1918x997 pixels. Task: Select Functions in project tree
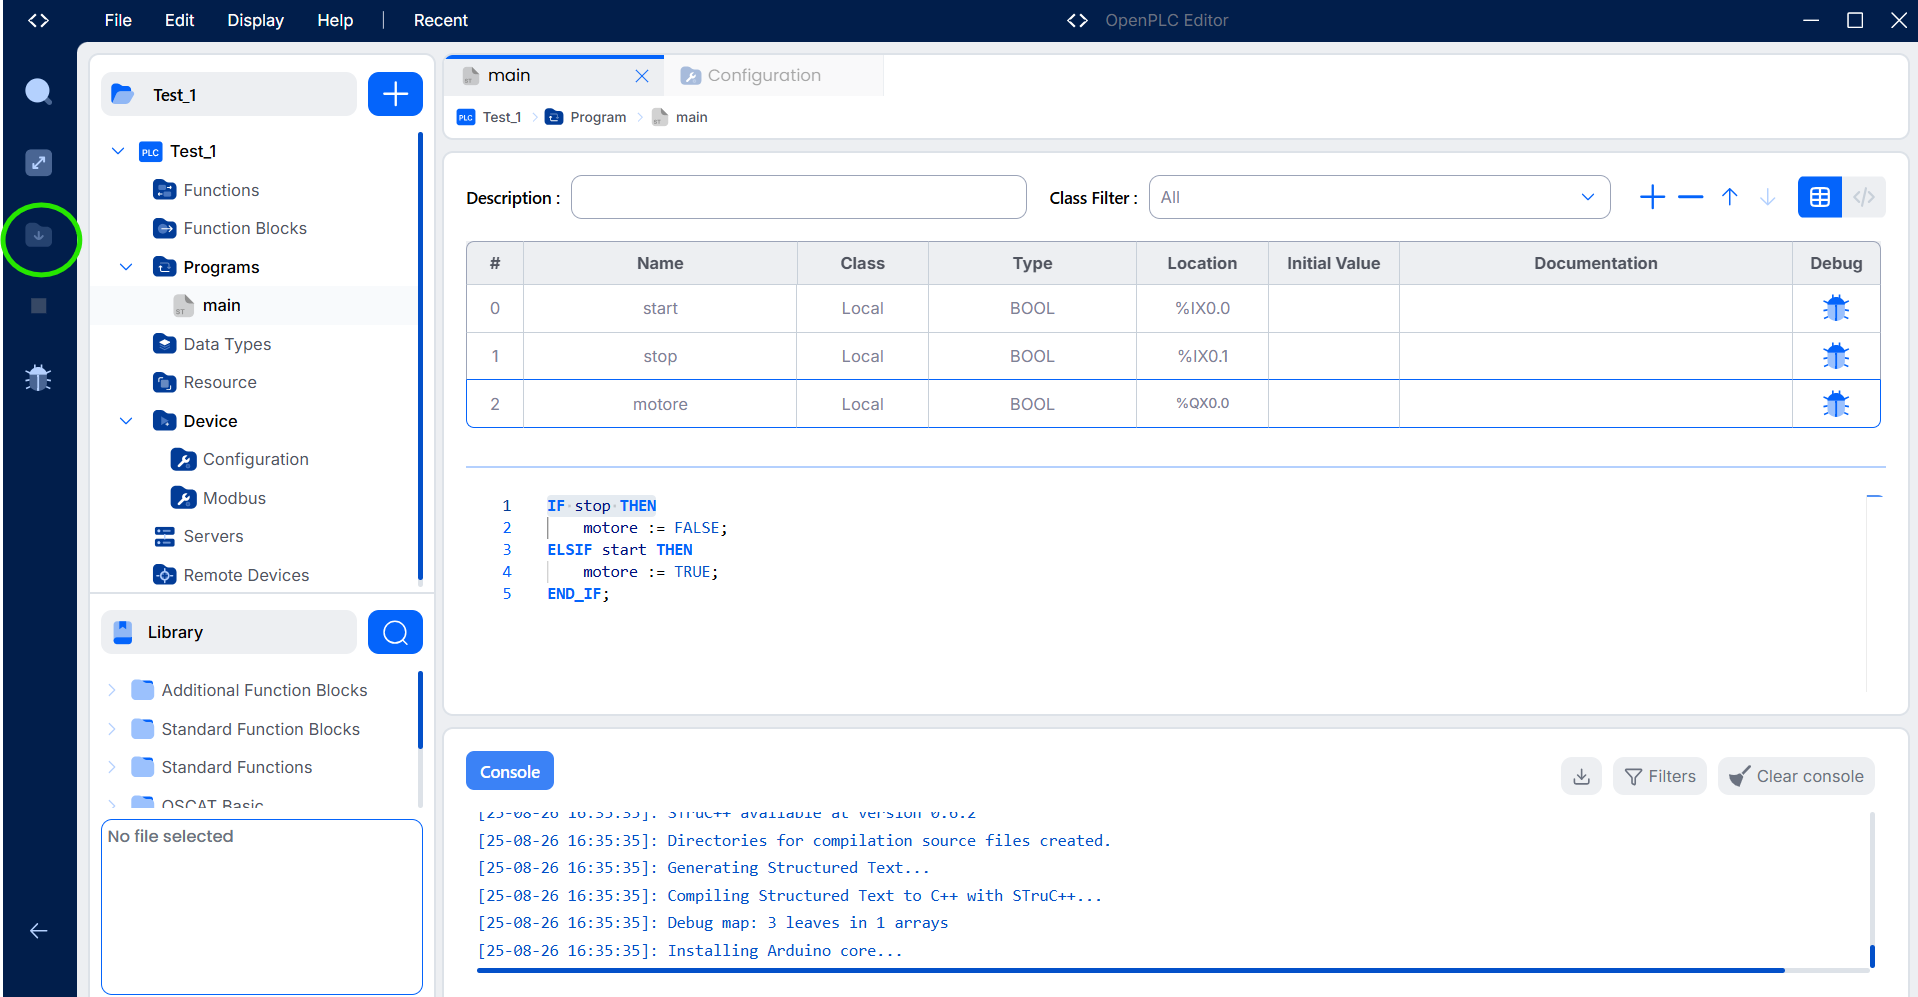coord(221,190)
